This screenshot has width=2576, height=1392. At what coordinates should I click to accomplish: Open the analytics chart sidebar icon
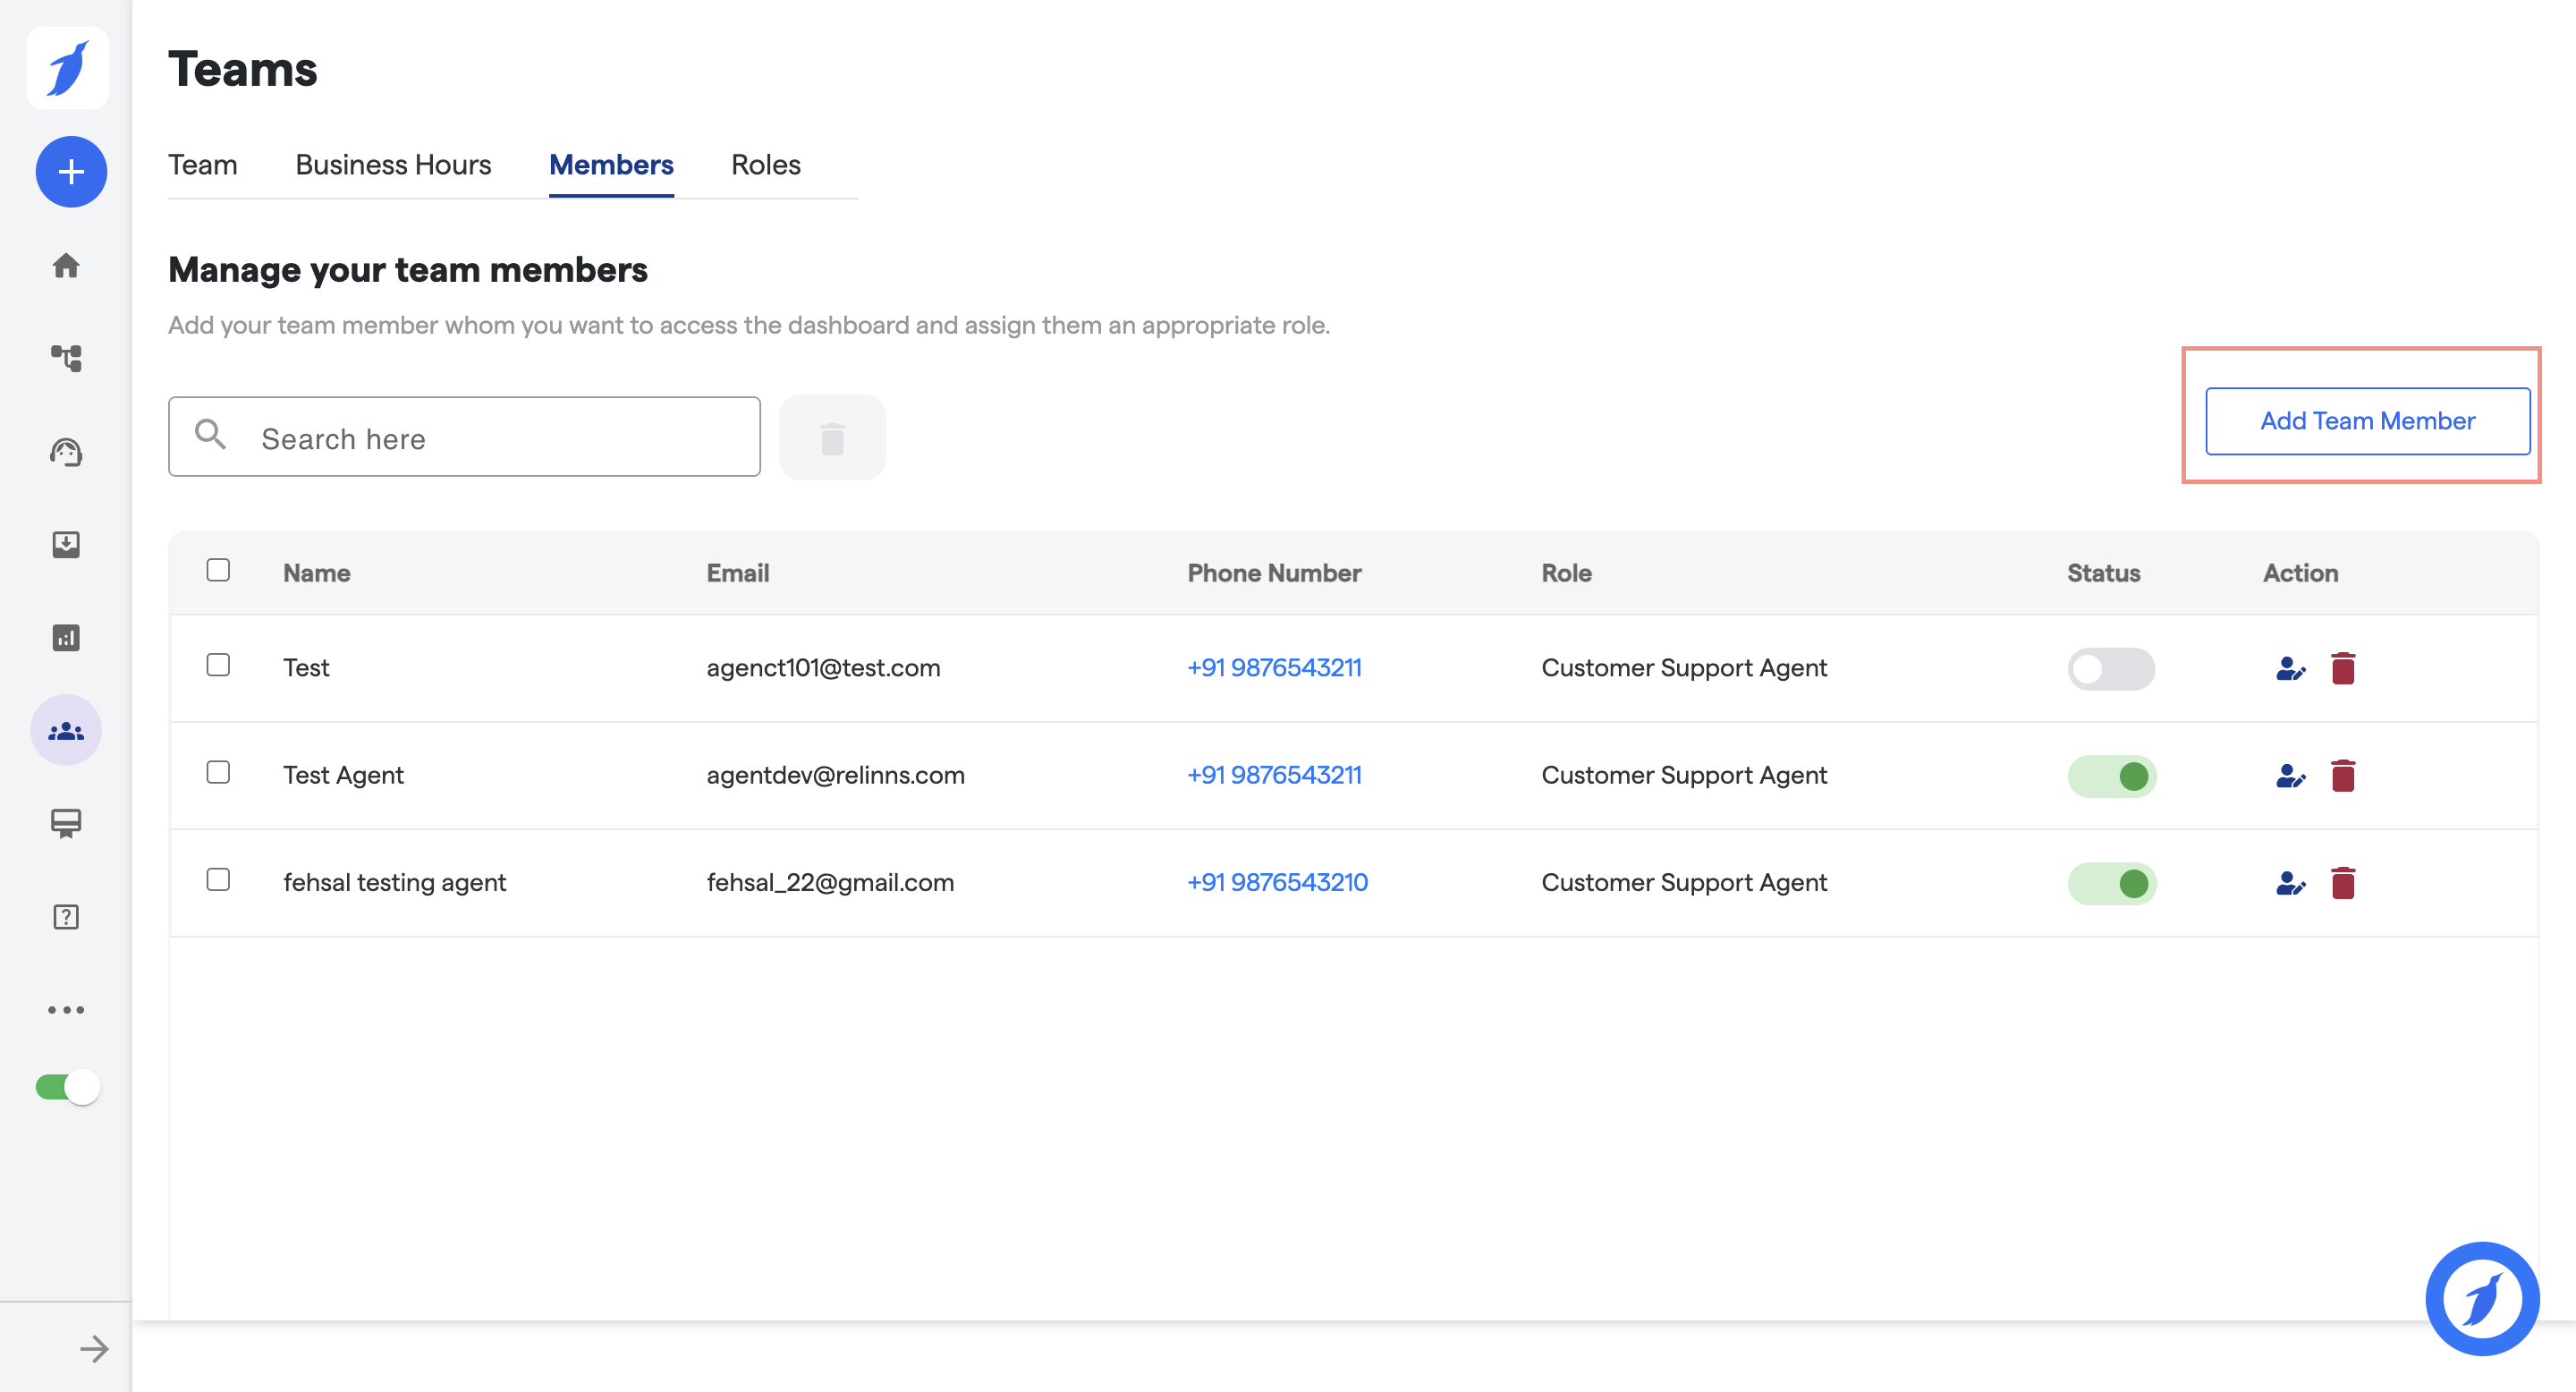click(x=66, y=638)
